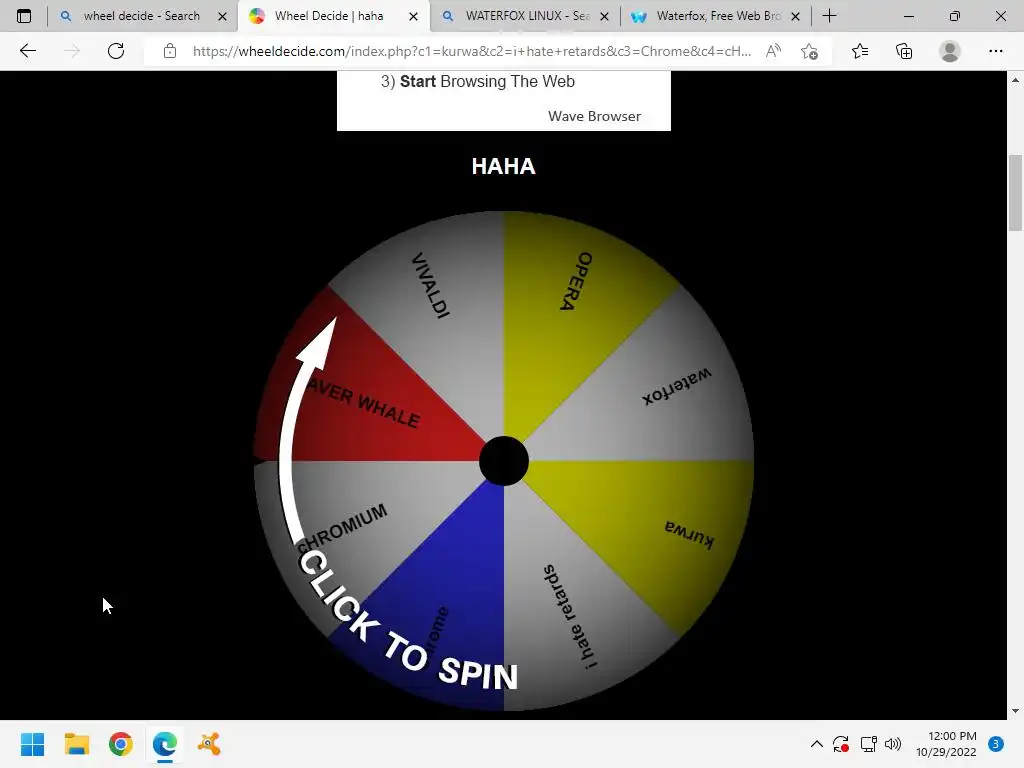Open Collections panel

(x=904, y=51)
